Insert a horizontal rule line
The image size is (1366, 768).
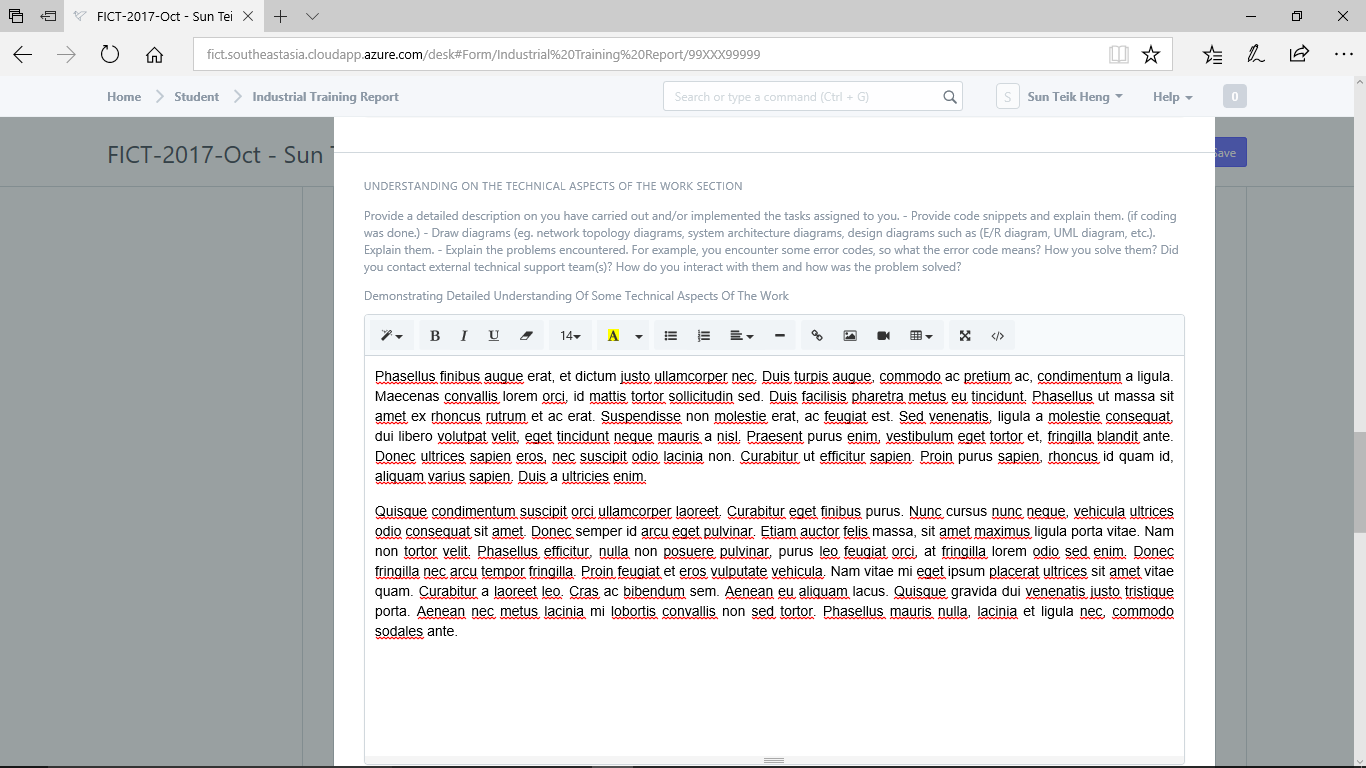click(x=780, y=336)
